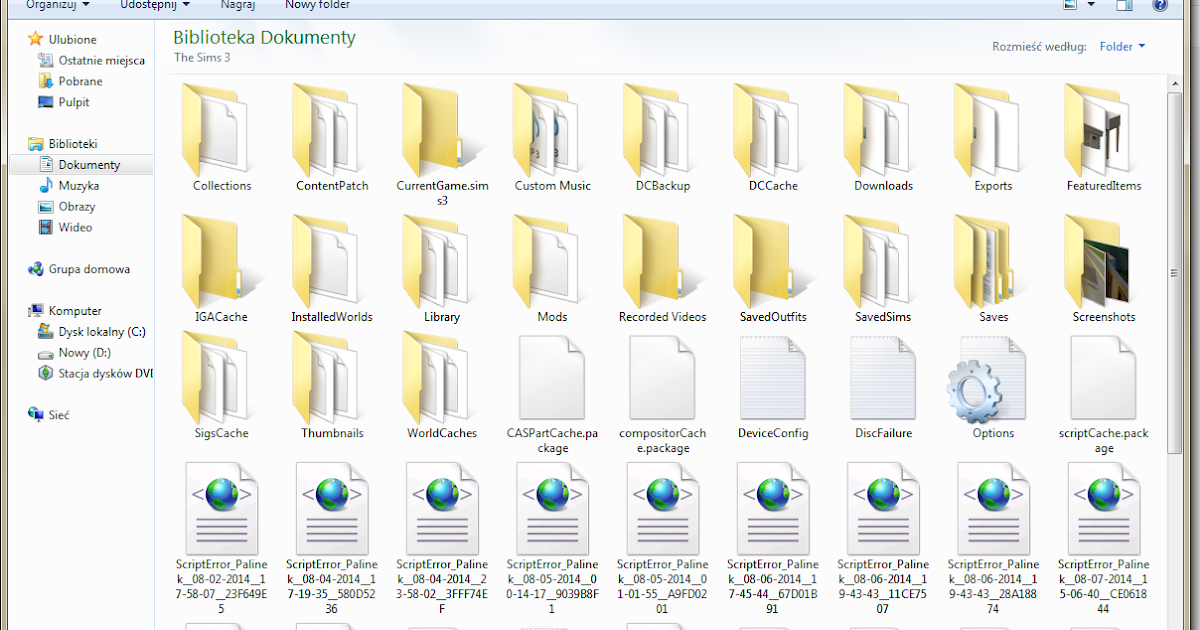Select the SavedSims folder
The height and width of the screenshot is (630, 1200).
(x=883, y=269)
